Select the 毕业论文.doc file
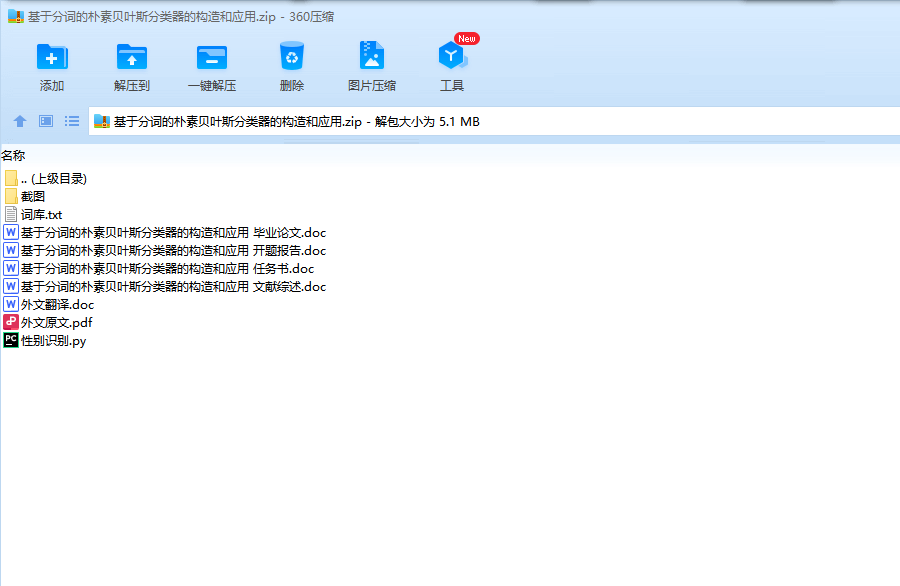 [x=165, y=232]
